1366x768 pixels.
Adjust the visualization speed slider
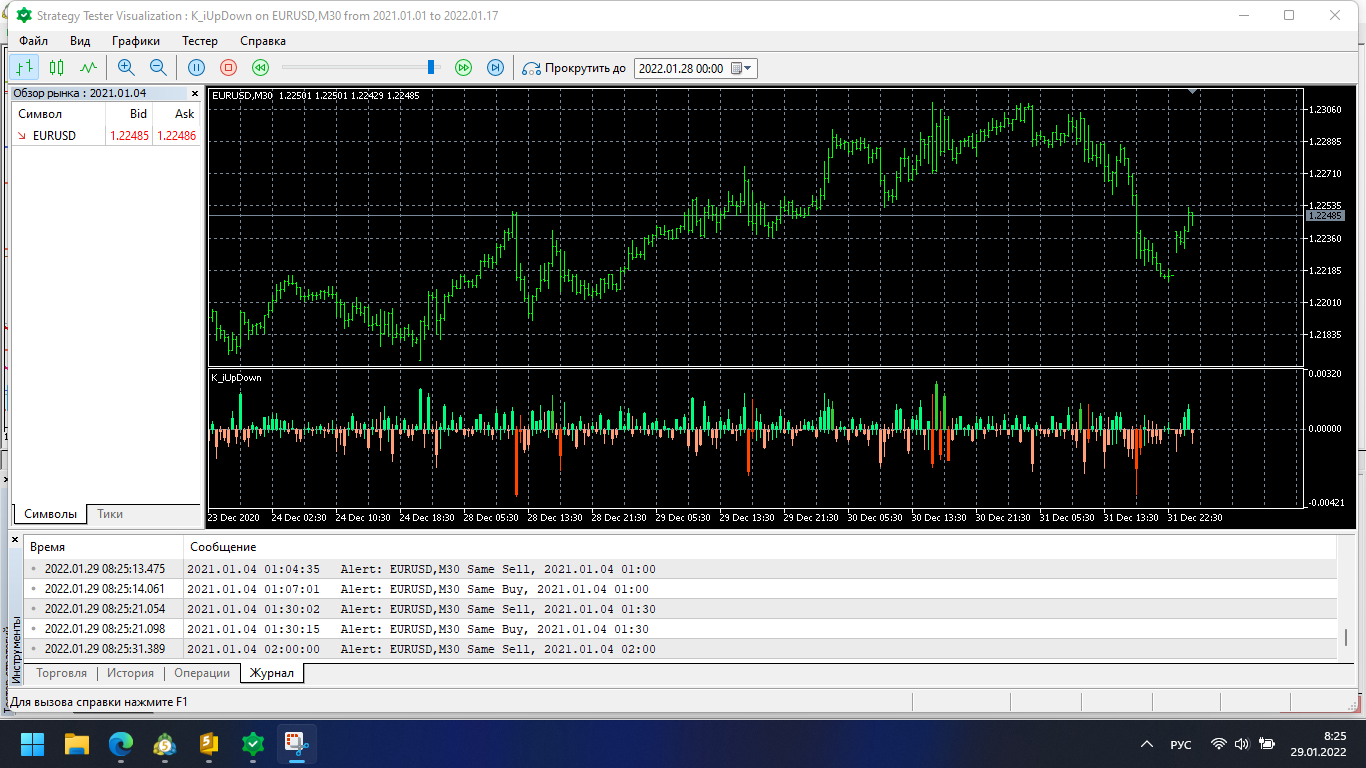[x=432, y=67]
